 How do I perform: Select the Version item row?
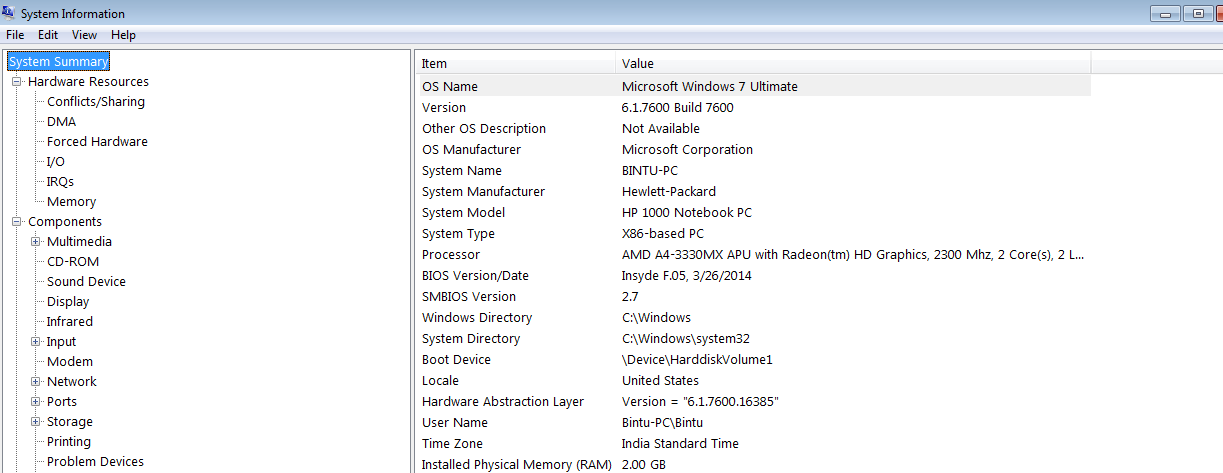(x=753, y=108)
